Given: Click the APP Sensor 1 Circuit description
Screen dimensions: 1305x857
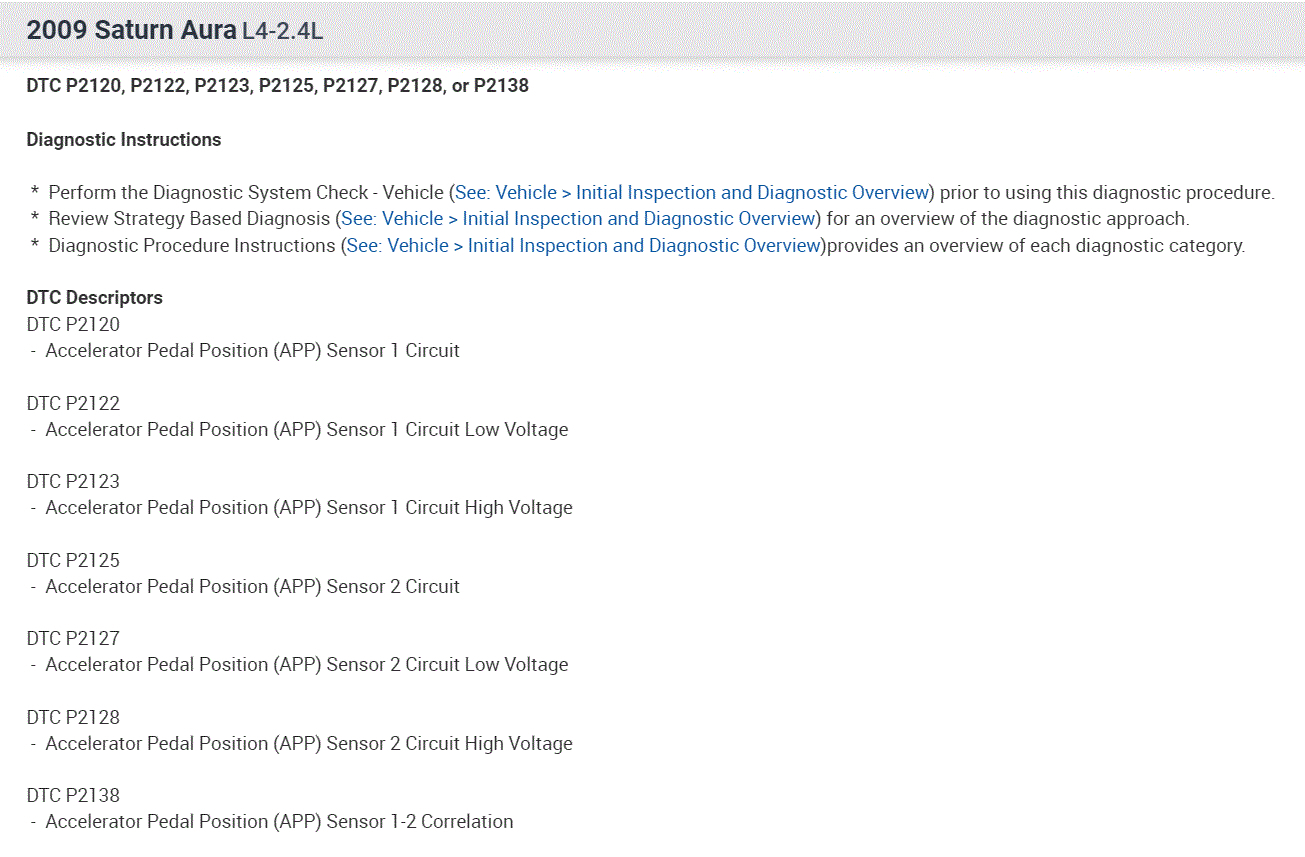Looking at the screenshot, I should (x=252, y=351).
